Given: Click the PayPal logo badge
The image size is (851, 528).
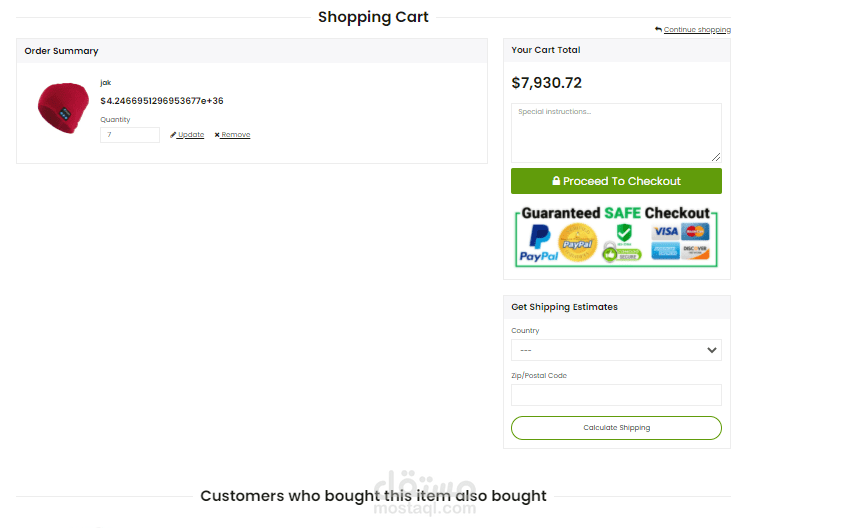Looking at the screenshot, I should [540, 243].
